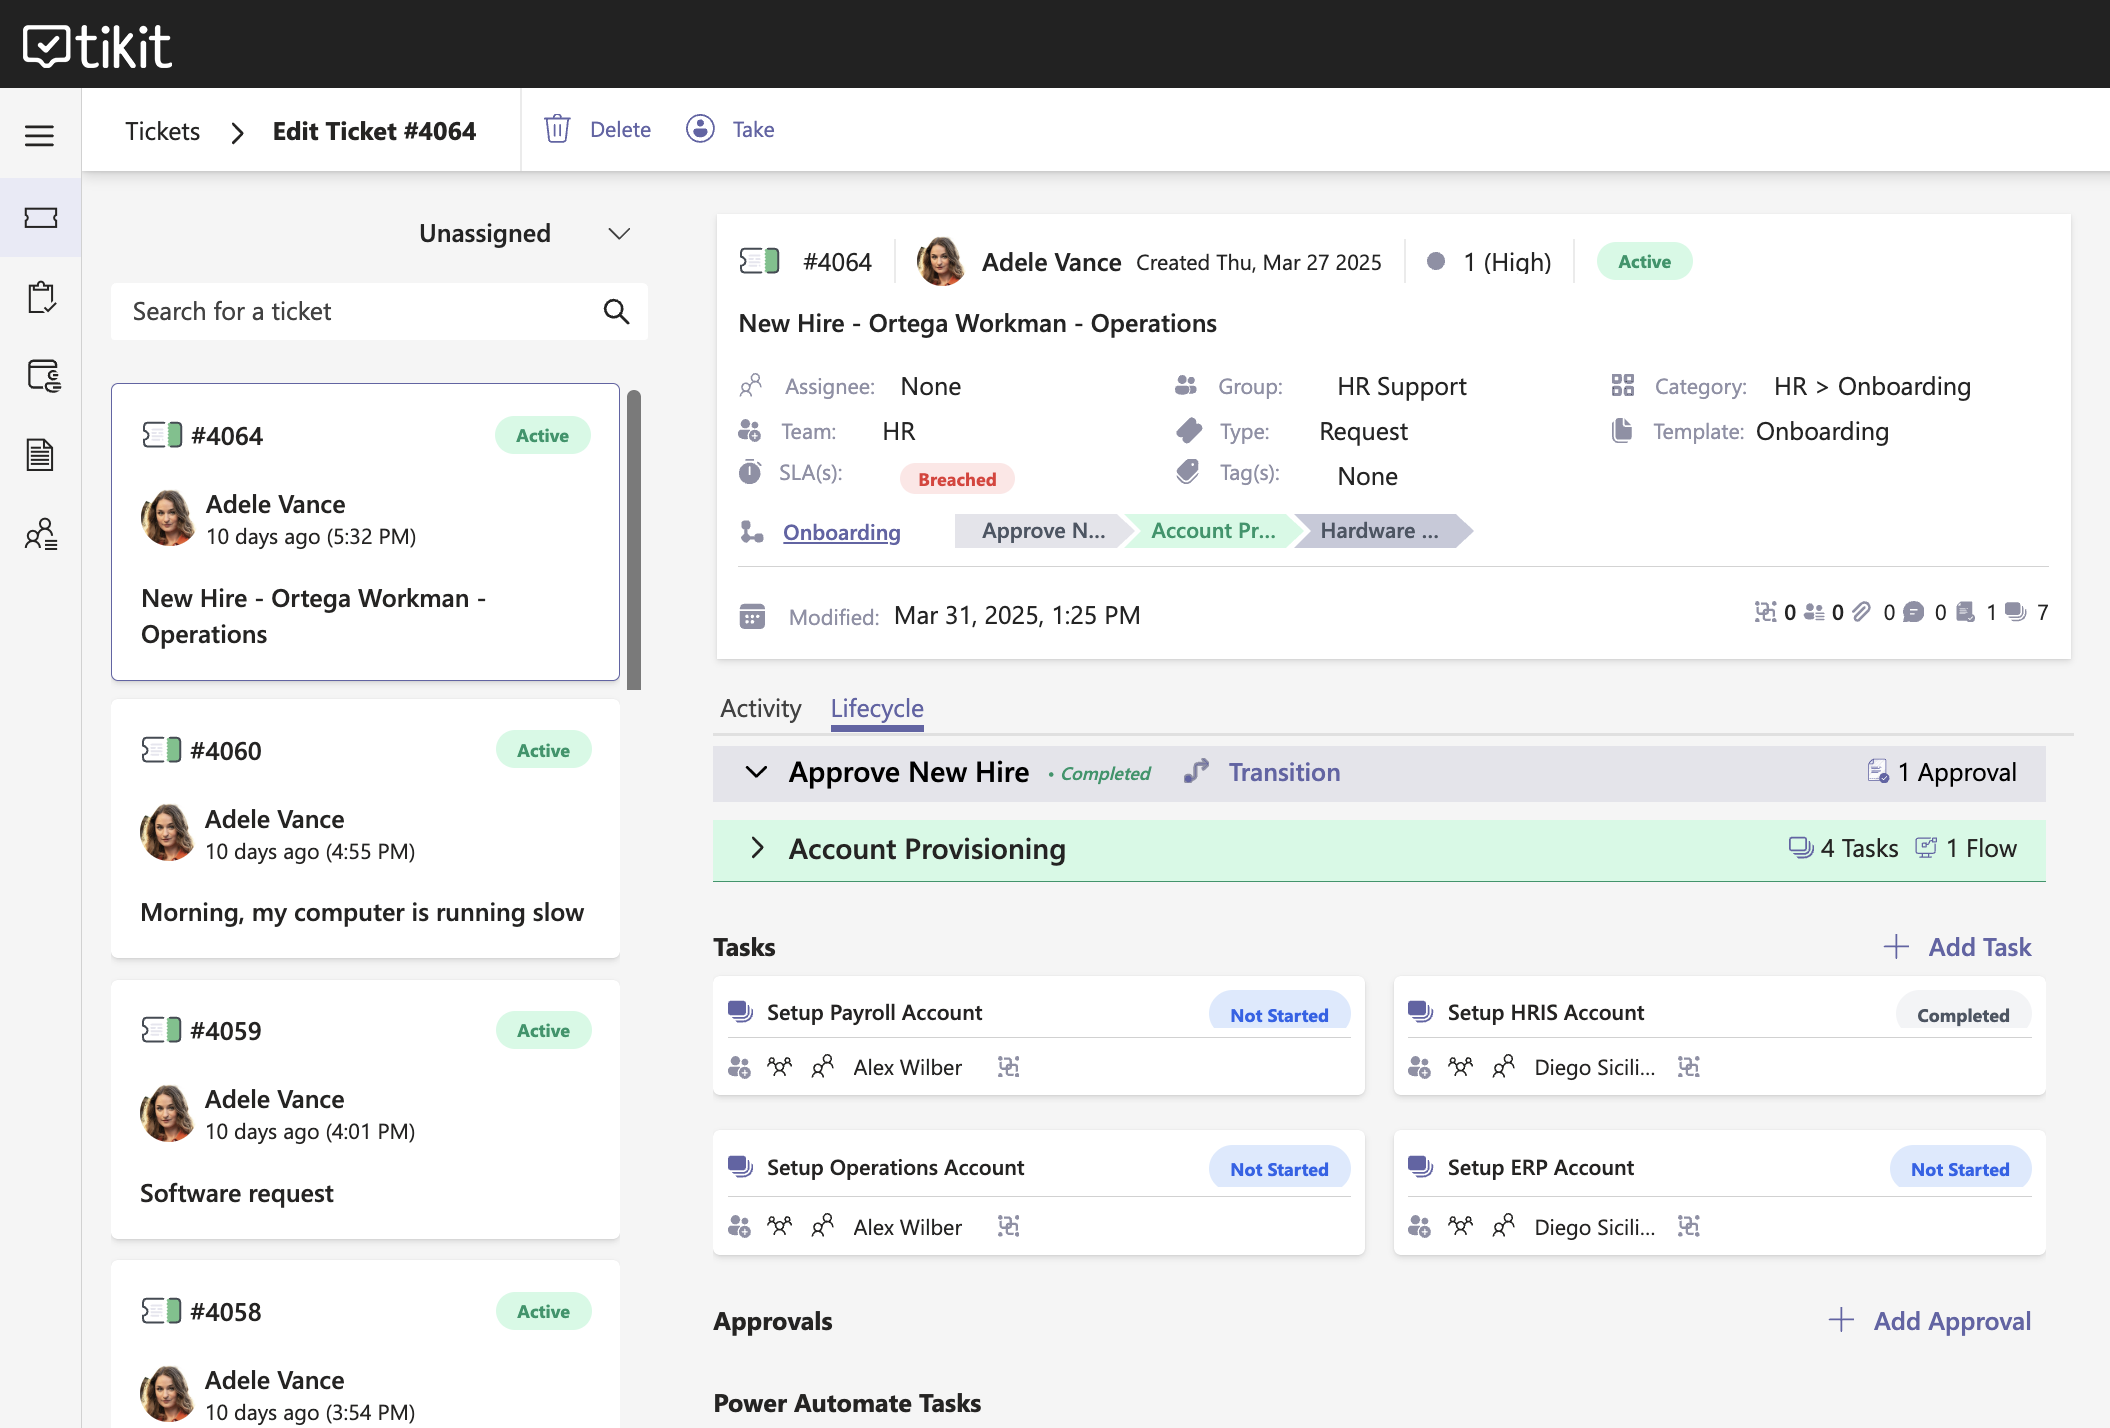Image resolution: width=2110 pixels, height=1428 pixels.
Task: Open the Unassigned filter dropdown
Action: click(x=524, y=233)
